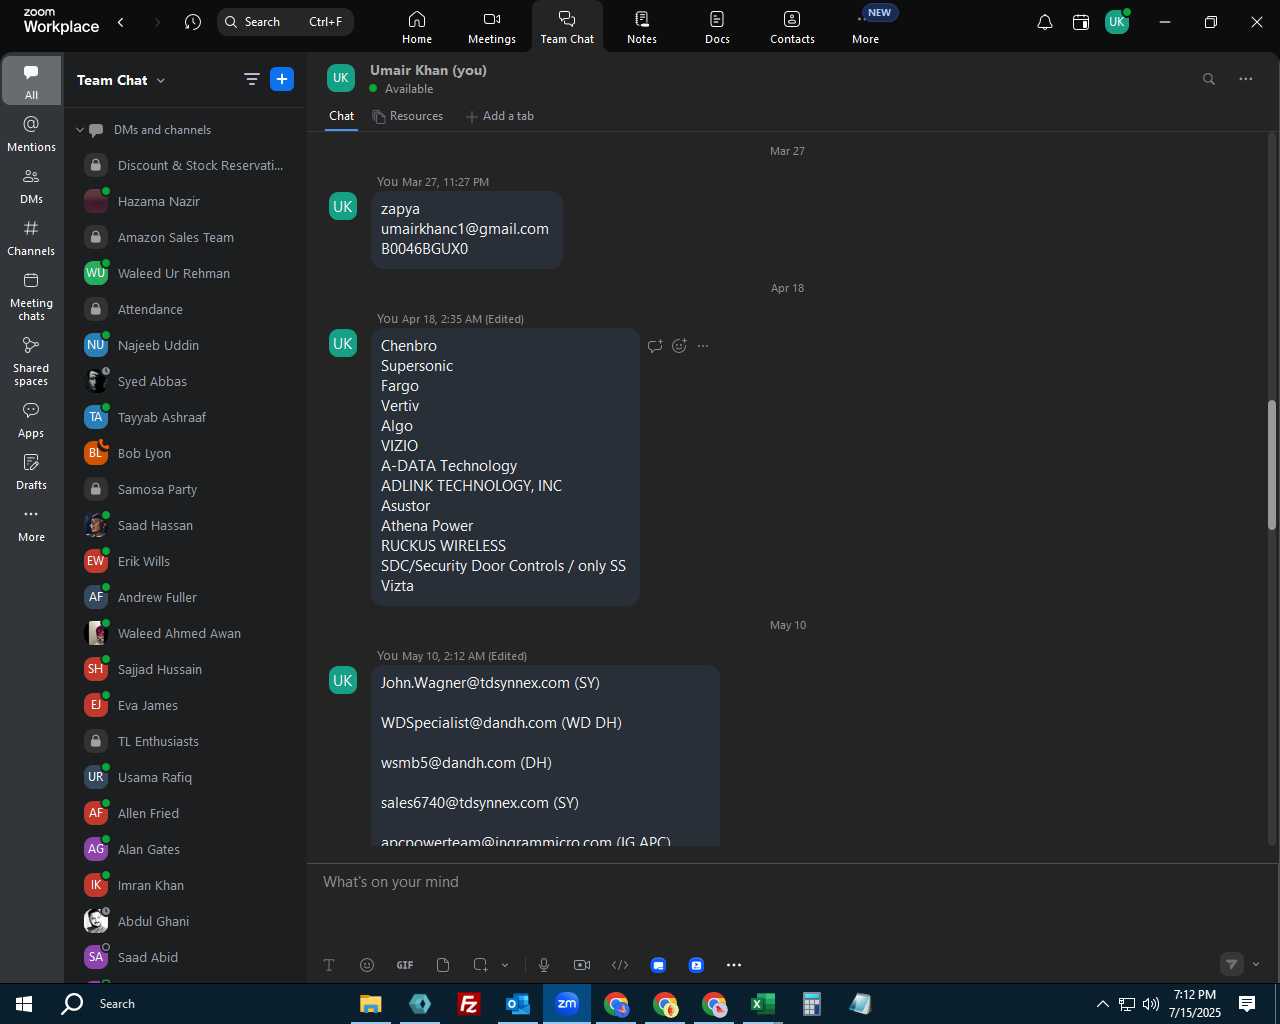Viewport: 1280px width, 1024px height.
Task: Open the history clock icon
Action: click(193, 22)
